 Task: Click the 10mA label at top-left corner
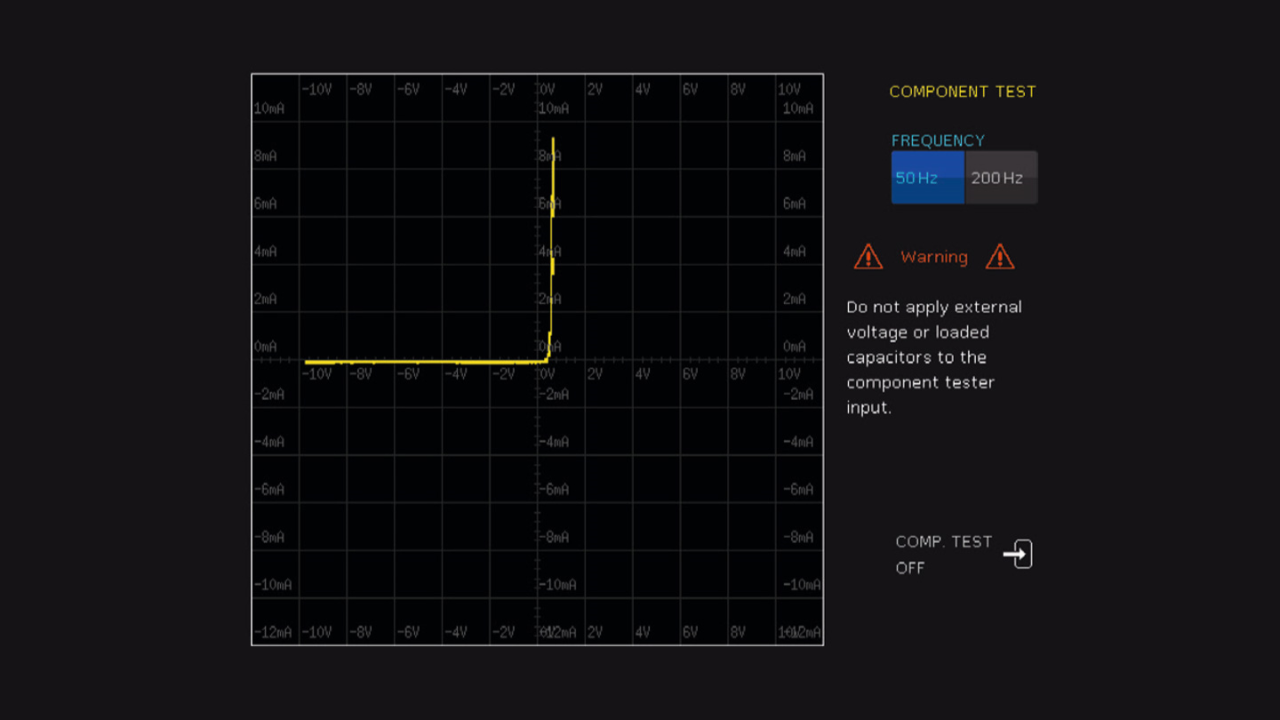point(269,108)
